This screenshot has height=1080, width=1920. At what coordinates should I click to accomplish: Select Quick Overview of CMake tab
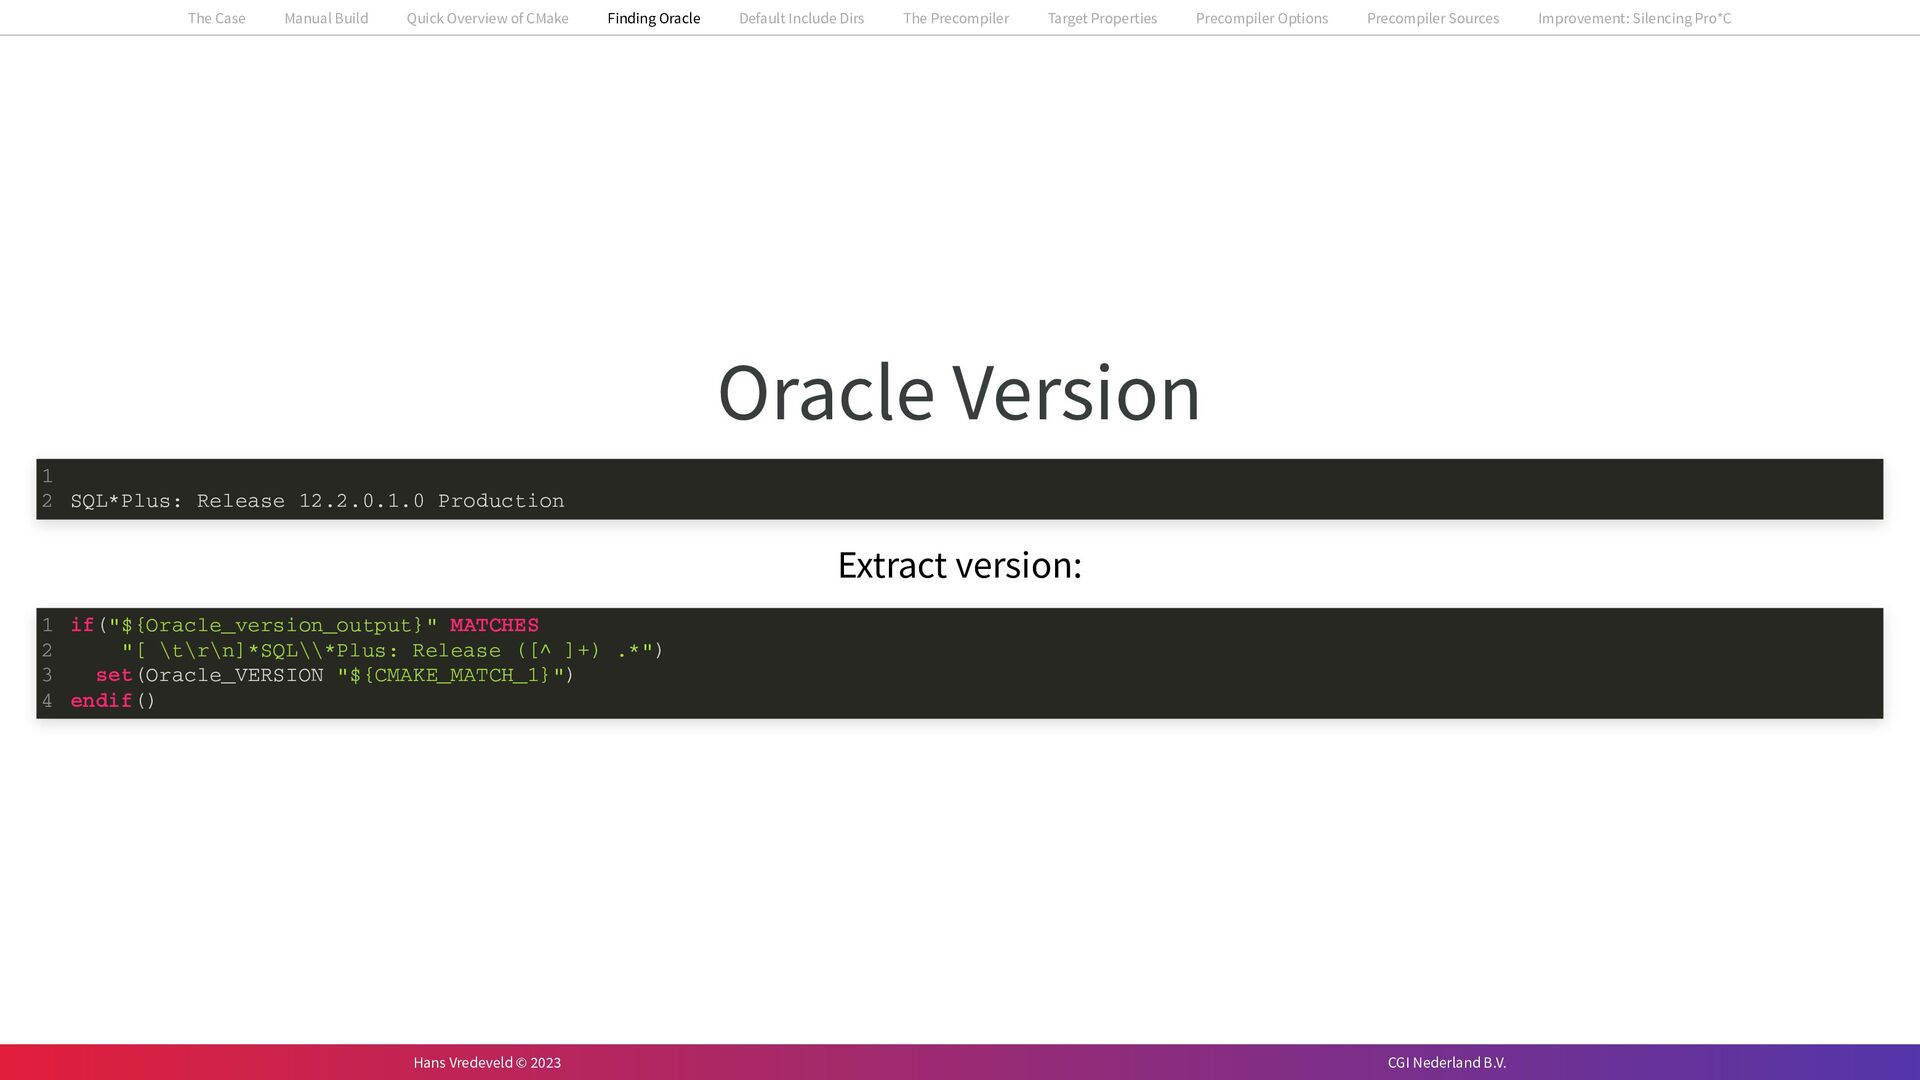(487, 18)
